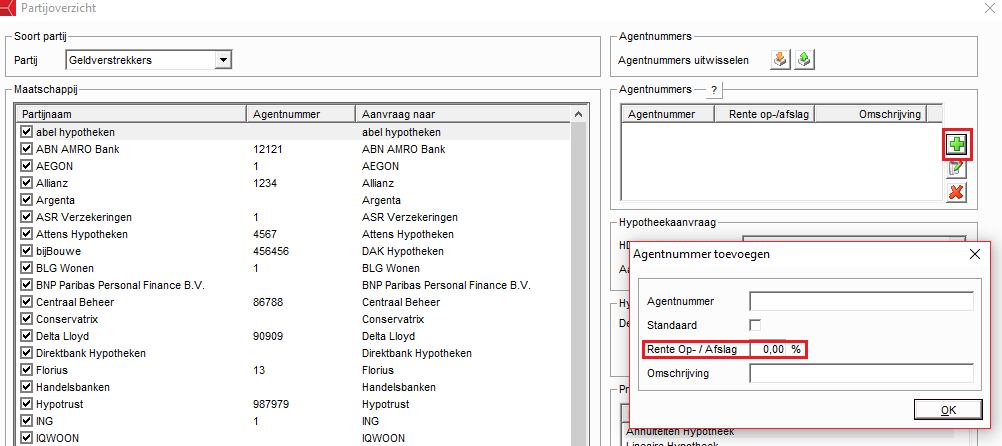Select the Centraal Beheer party name
The width and height of the screenshot is (1002, 446).
[x=75, y=302]
